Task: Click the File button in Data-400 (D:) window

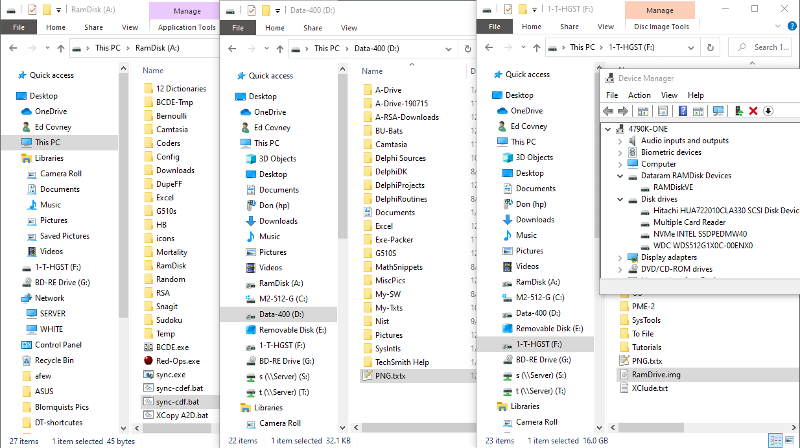Action: pos(238,28)
